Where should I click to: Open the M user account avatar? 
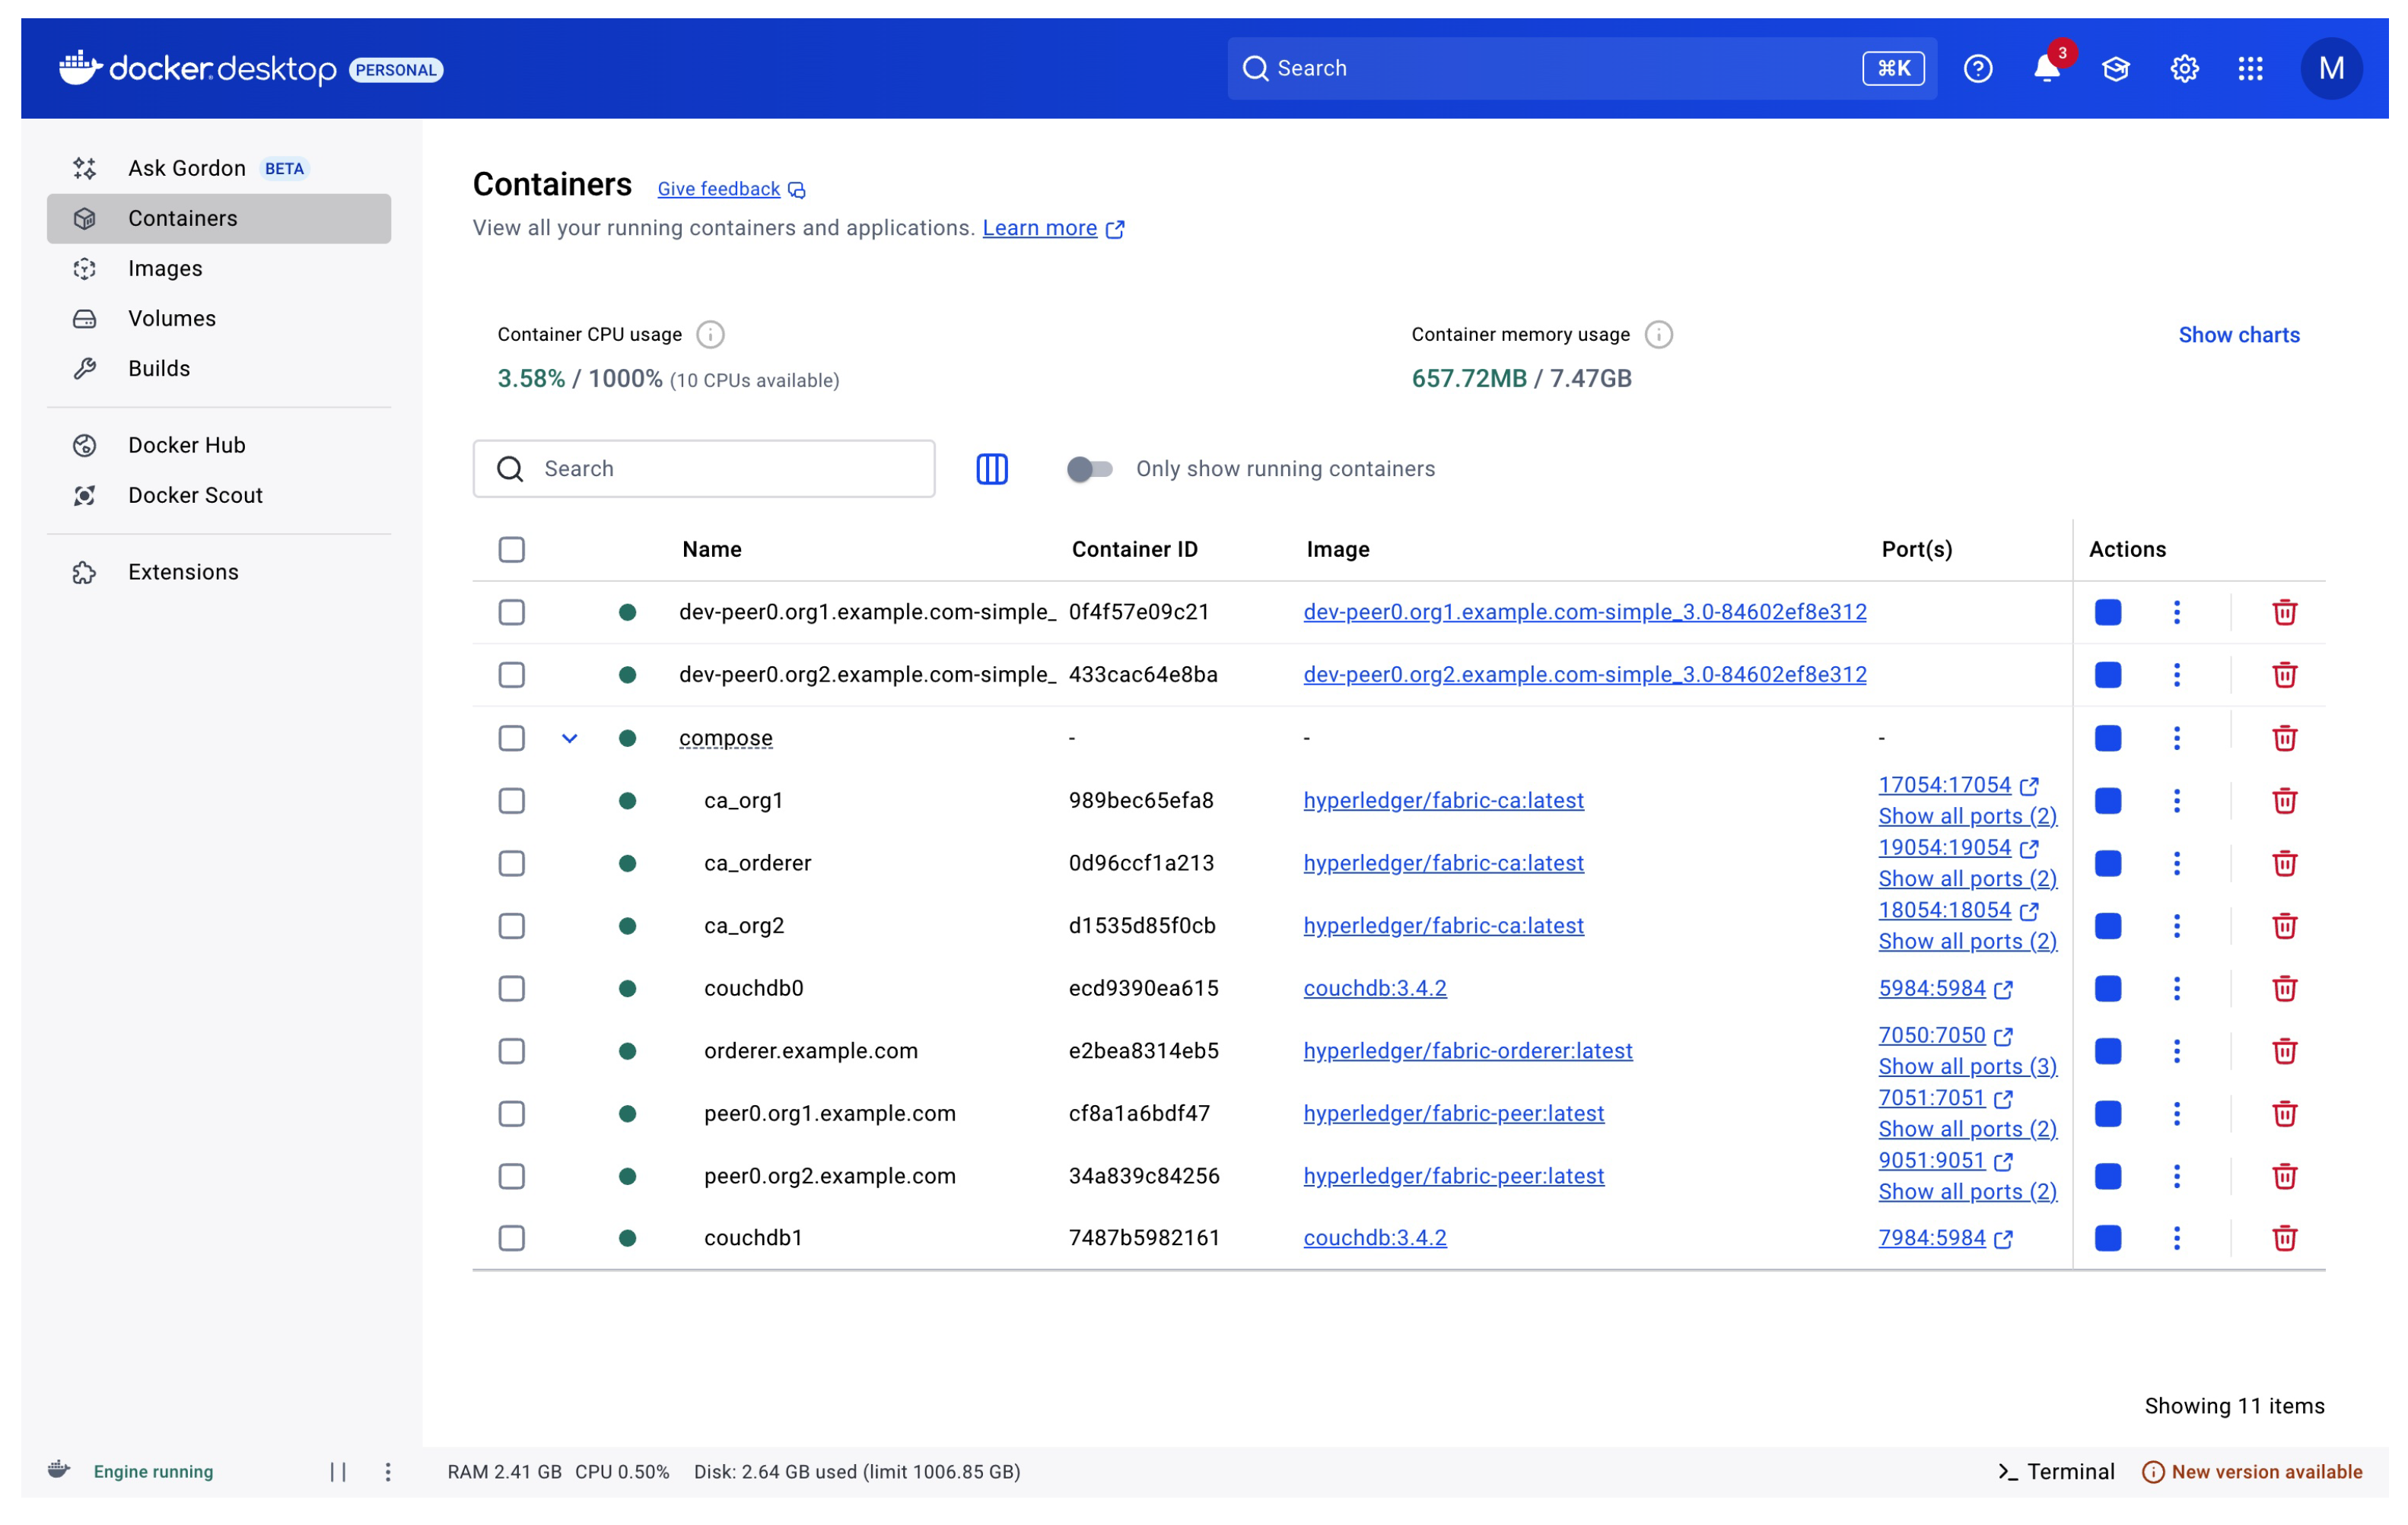2331,68
